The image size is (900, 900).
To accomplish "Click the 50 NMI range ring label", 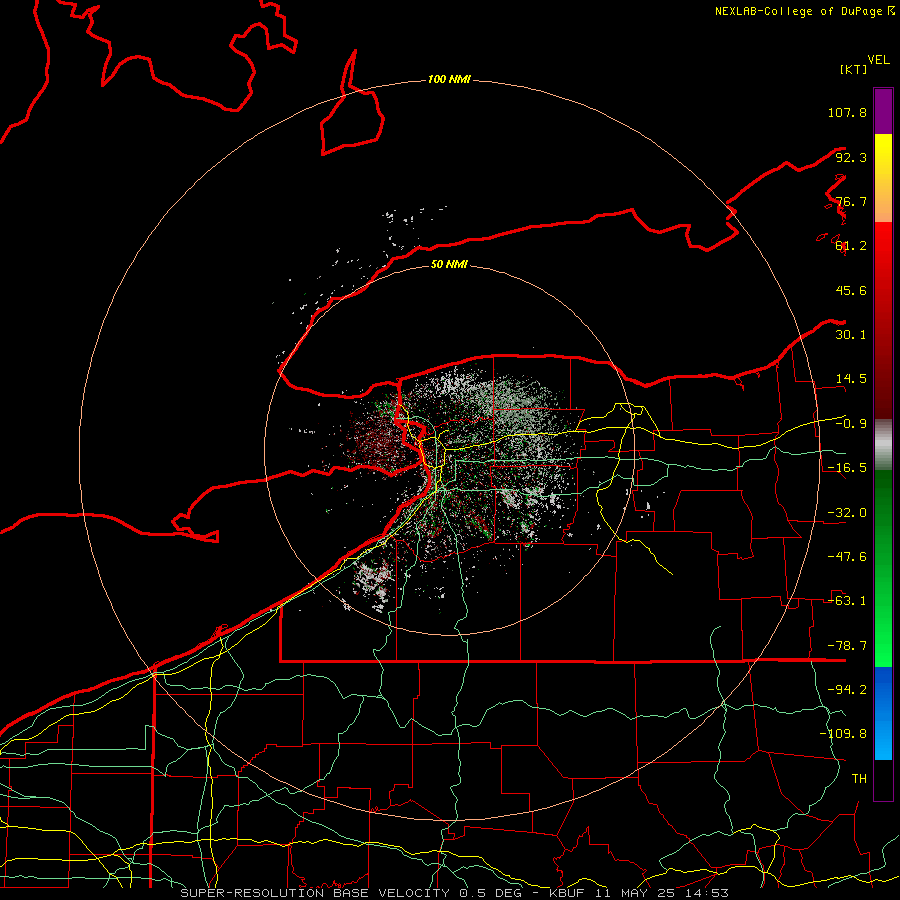I will 449,264.
